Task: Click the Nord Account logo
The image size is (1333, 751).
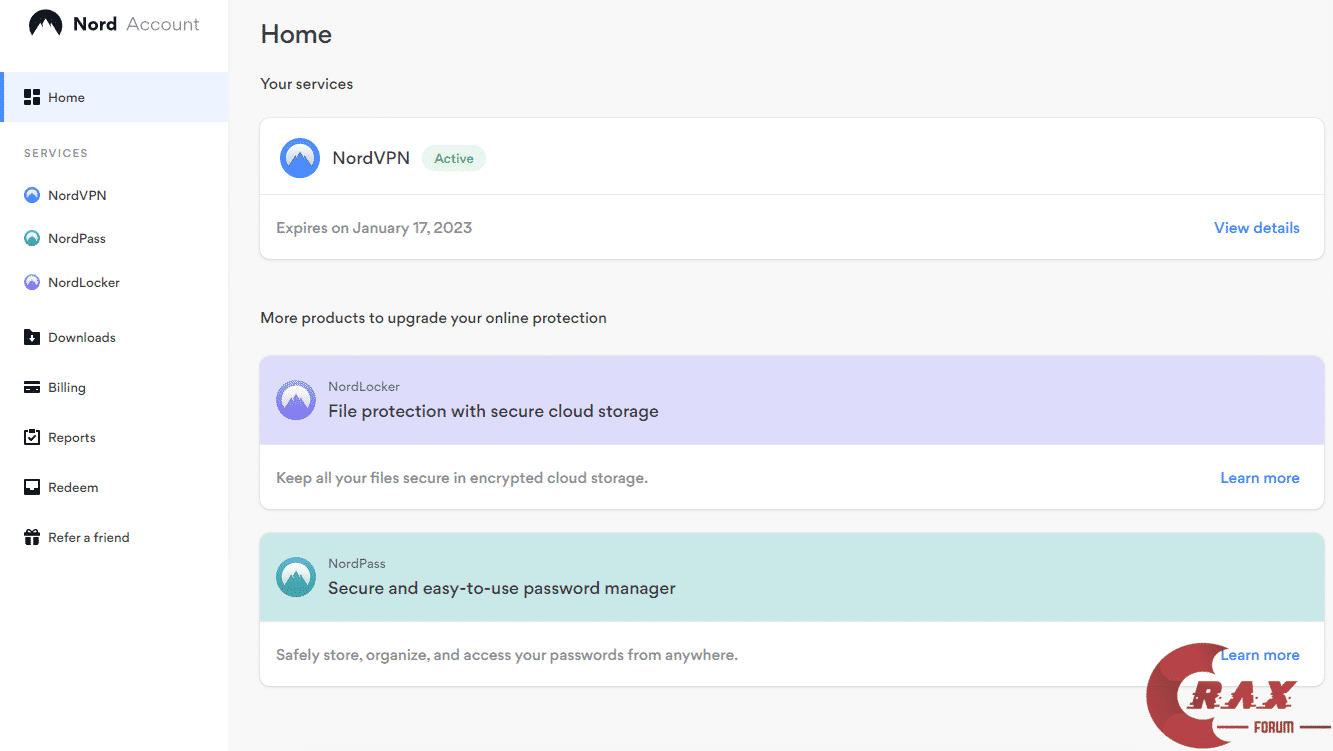Action: (x=114, y=24)
